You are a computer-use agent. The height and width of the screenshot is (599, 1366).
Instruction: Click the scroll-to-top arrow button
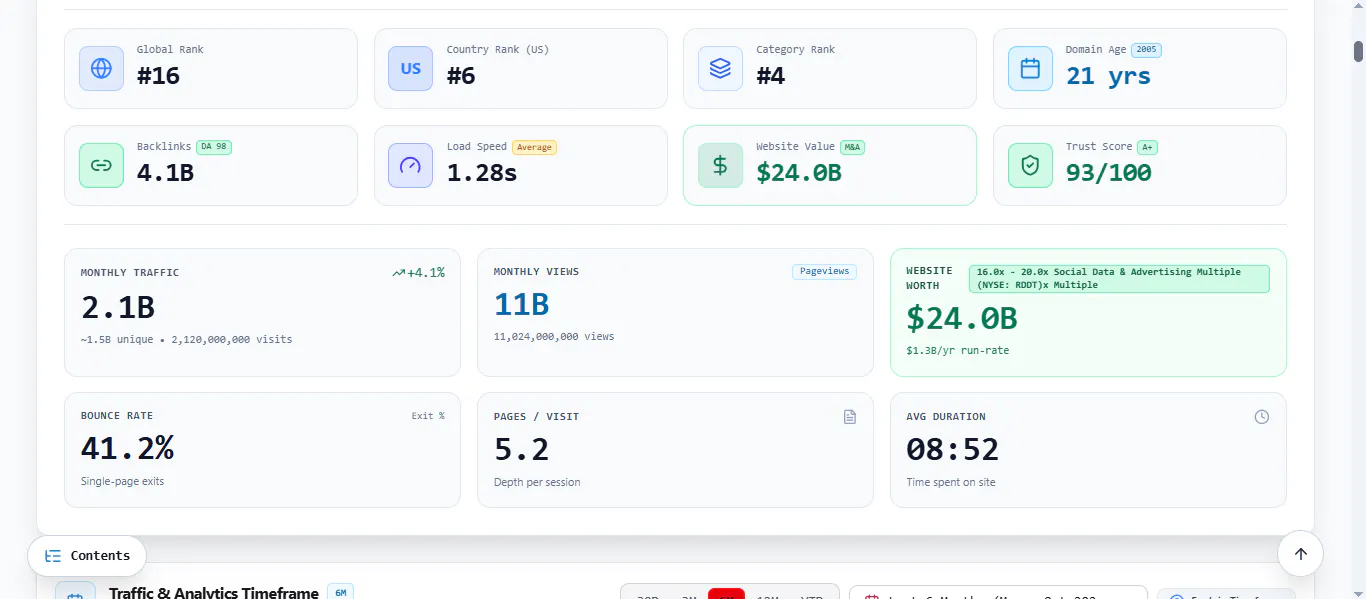pyautogui.click(x=1300, y=554)
